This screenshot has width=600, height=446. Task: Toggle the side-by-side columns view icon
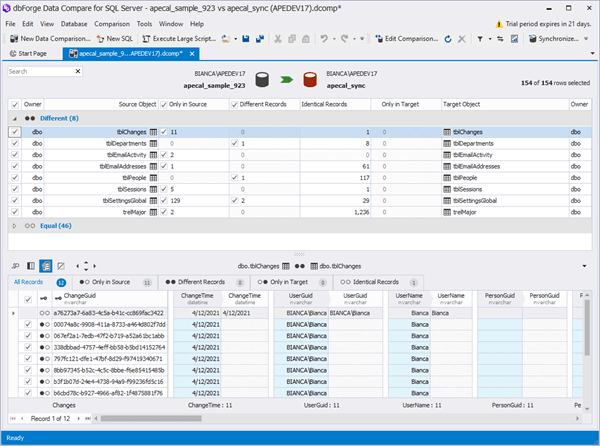point(31,266)
